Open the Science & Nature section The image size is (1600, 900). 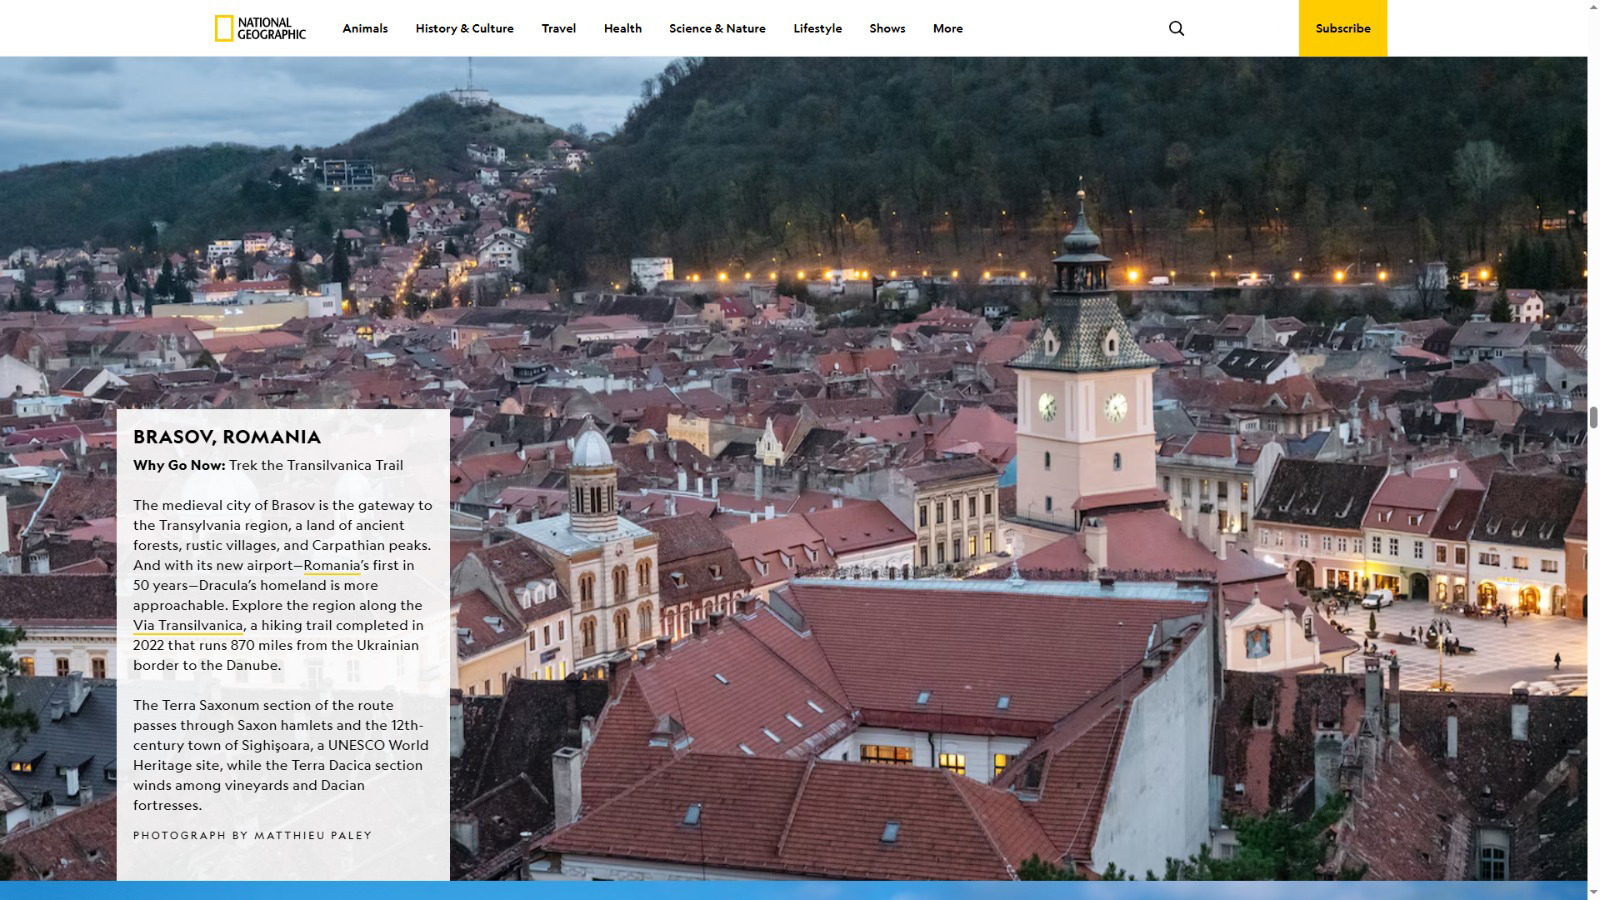tap(717, 28)
